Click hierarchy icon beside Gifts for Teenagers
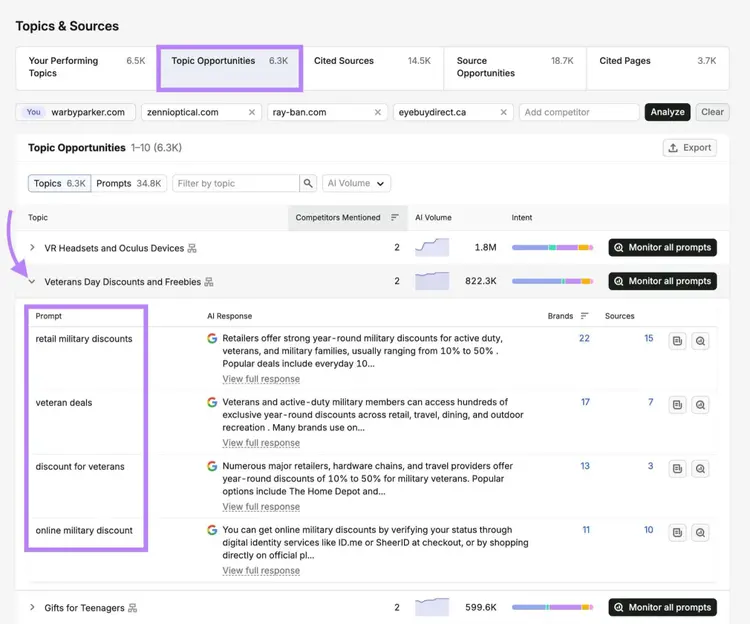 (x=132, y=608)
